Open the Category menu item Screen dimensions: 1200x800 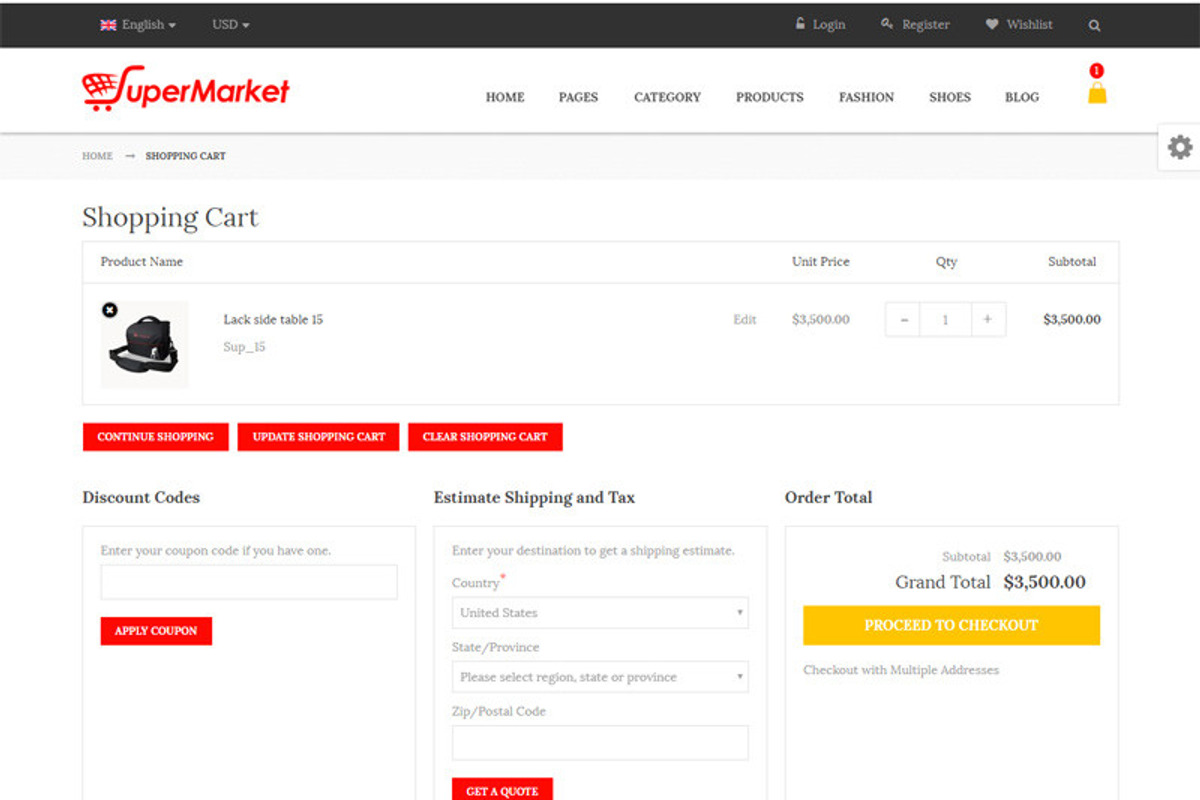click(x=667, y=97)
